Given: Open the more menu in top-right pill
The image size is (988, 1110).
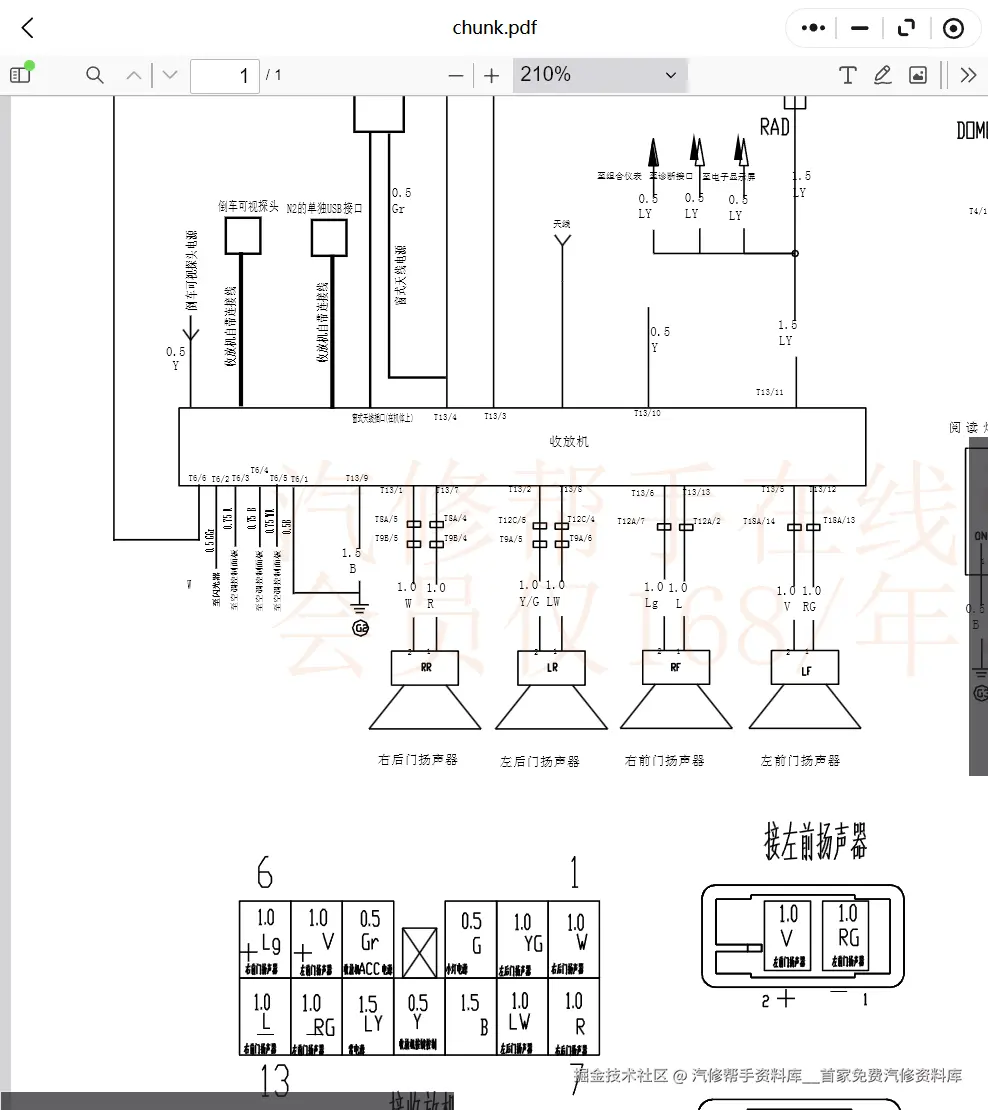Looking at the screenshot, I should [x=812, y=28].
